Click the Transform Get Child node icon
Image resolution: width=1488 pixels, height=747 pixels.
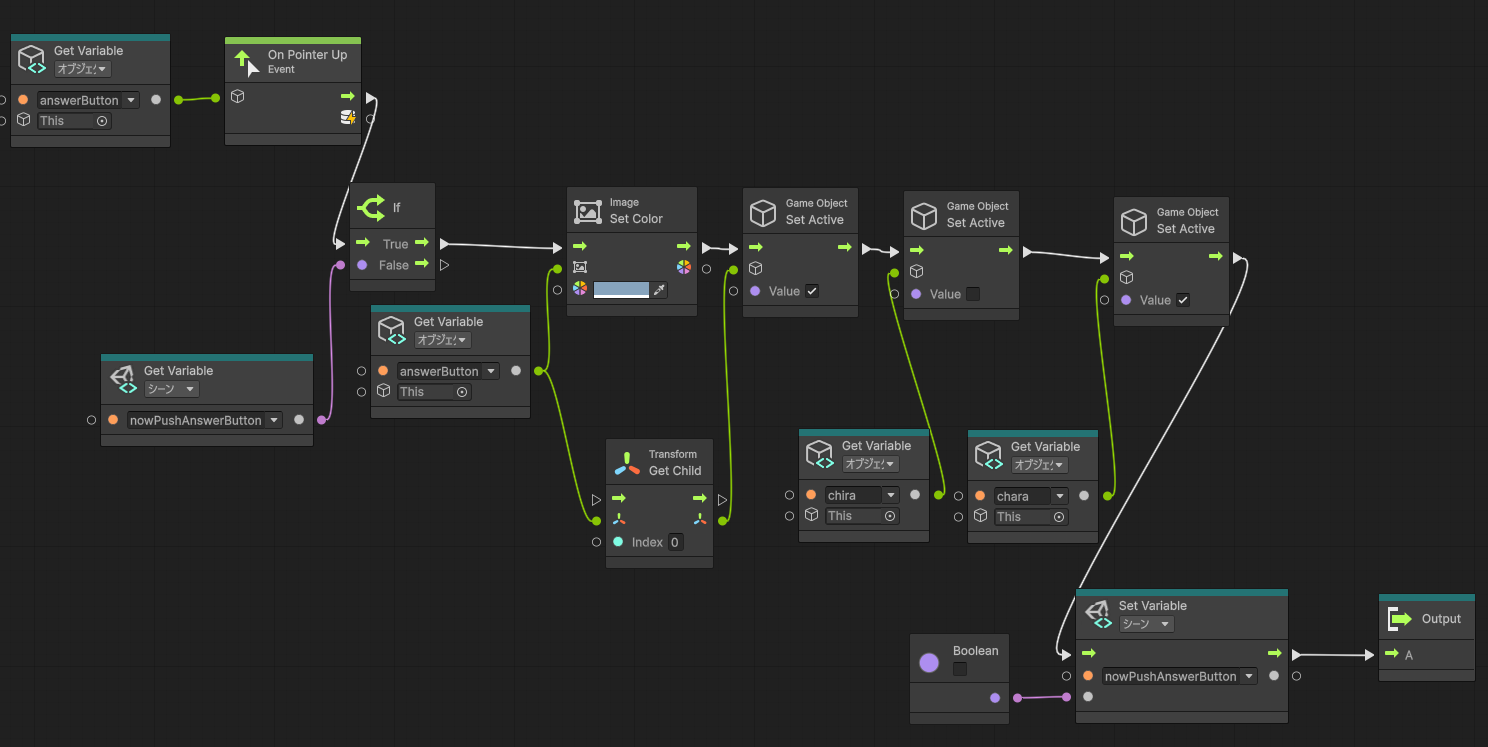point(627,463)
